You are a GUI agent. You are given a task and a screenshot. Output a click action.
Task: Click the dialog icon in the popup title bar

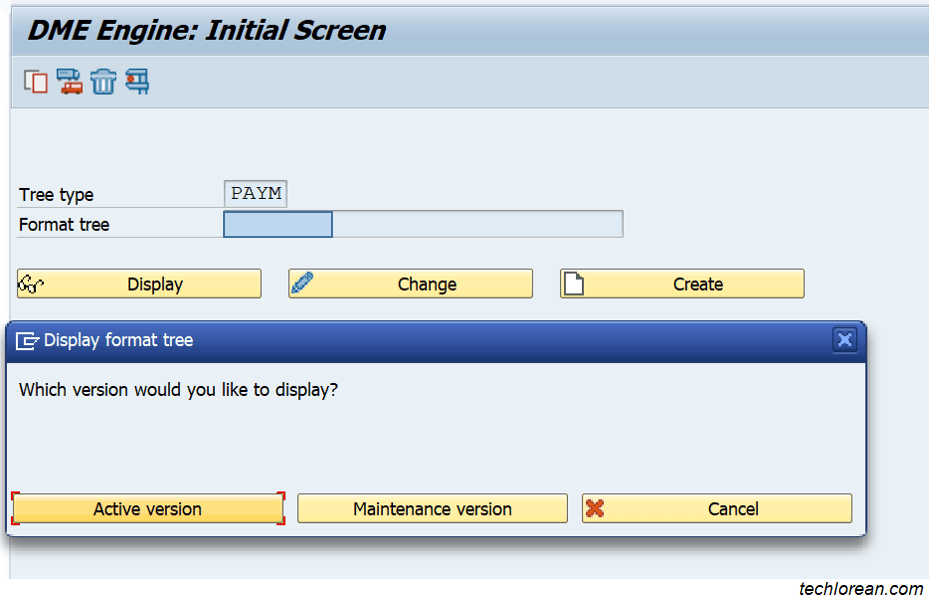pos(29,340)
